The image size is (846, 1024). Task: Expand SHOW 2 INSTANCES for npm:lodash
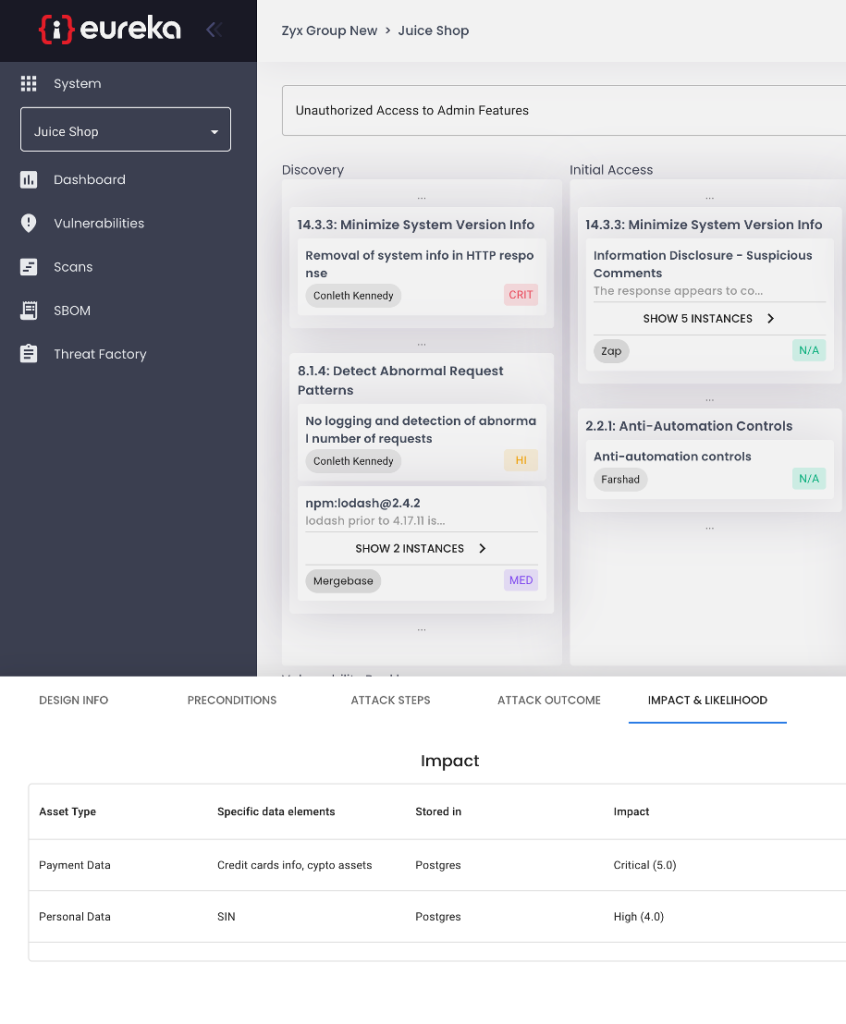click(421, 549)
